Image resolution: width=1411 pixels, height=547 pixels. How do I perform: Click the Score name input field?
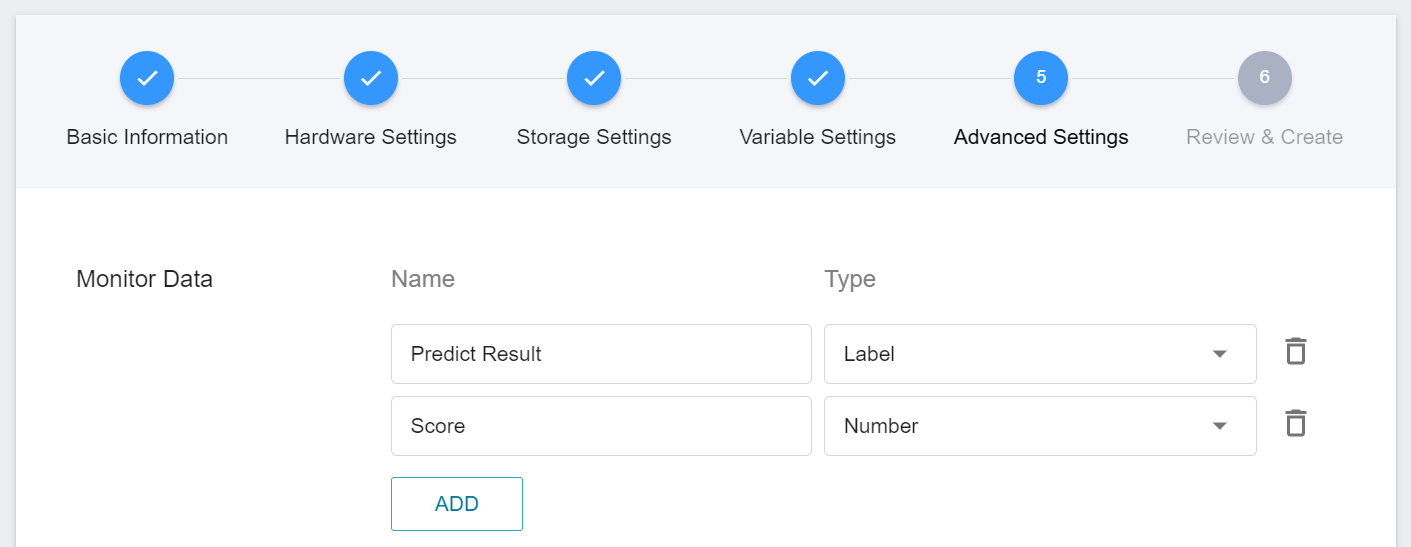601,426
